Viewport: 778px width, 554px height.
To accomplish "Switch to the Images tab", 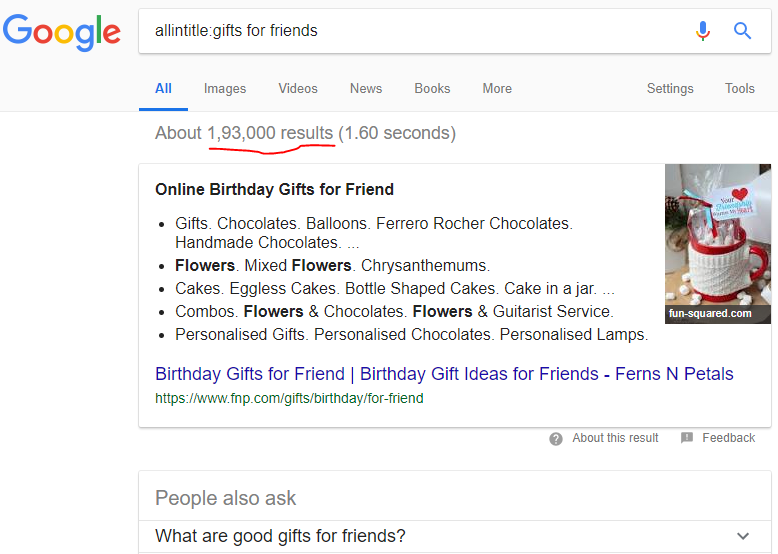I will point(225,88).
